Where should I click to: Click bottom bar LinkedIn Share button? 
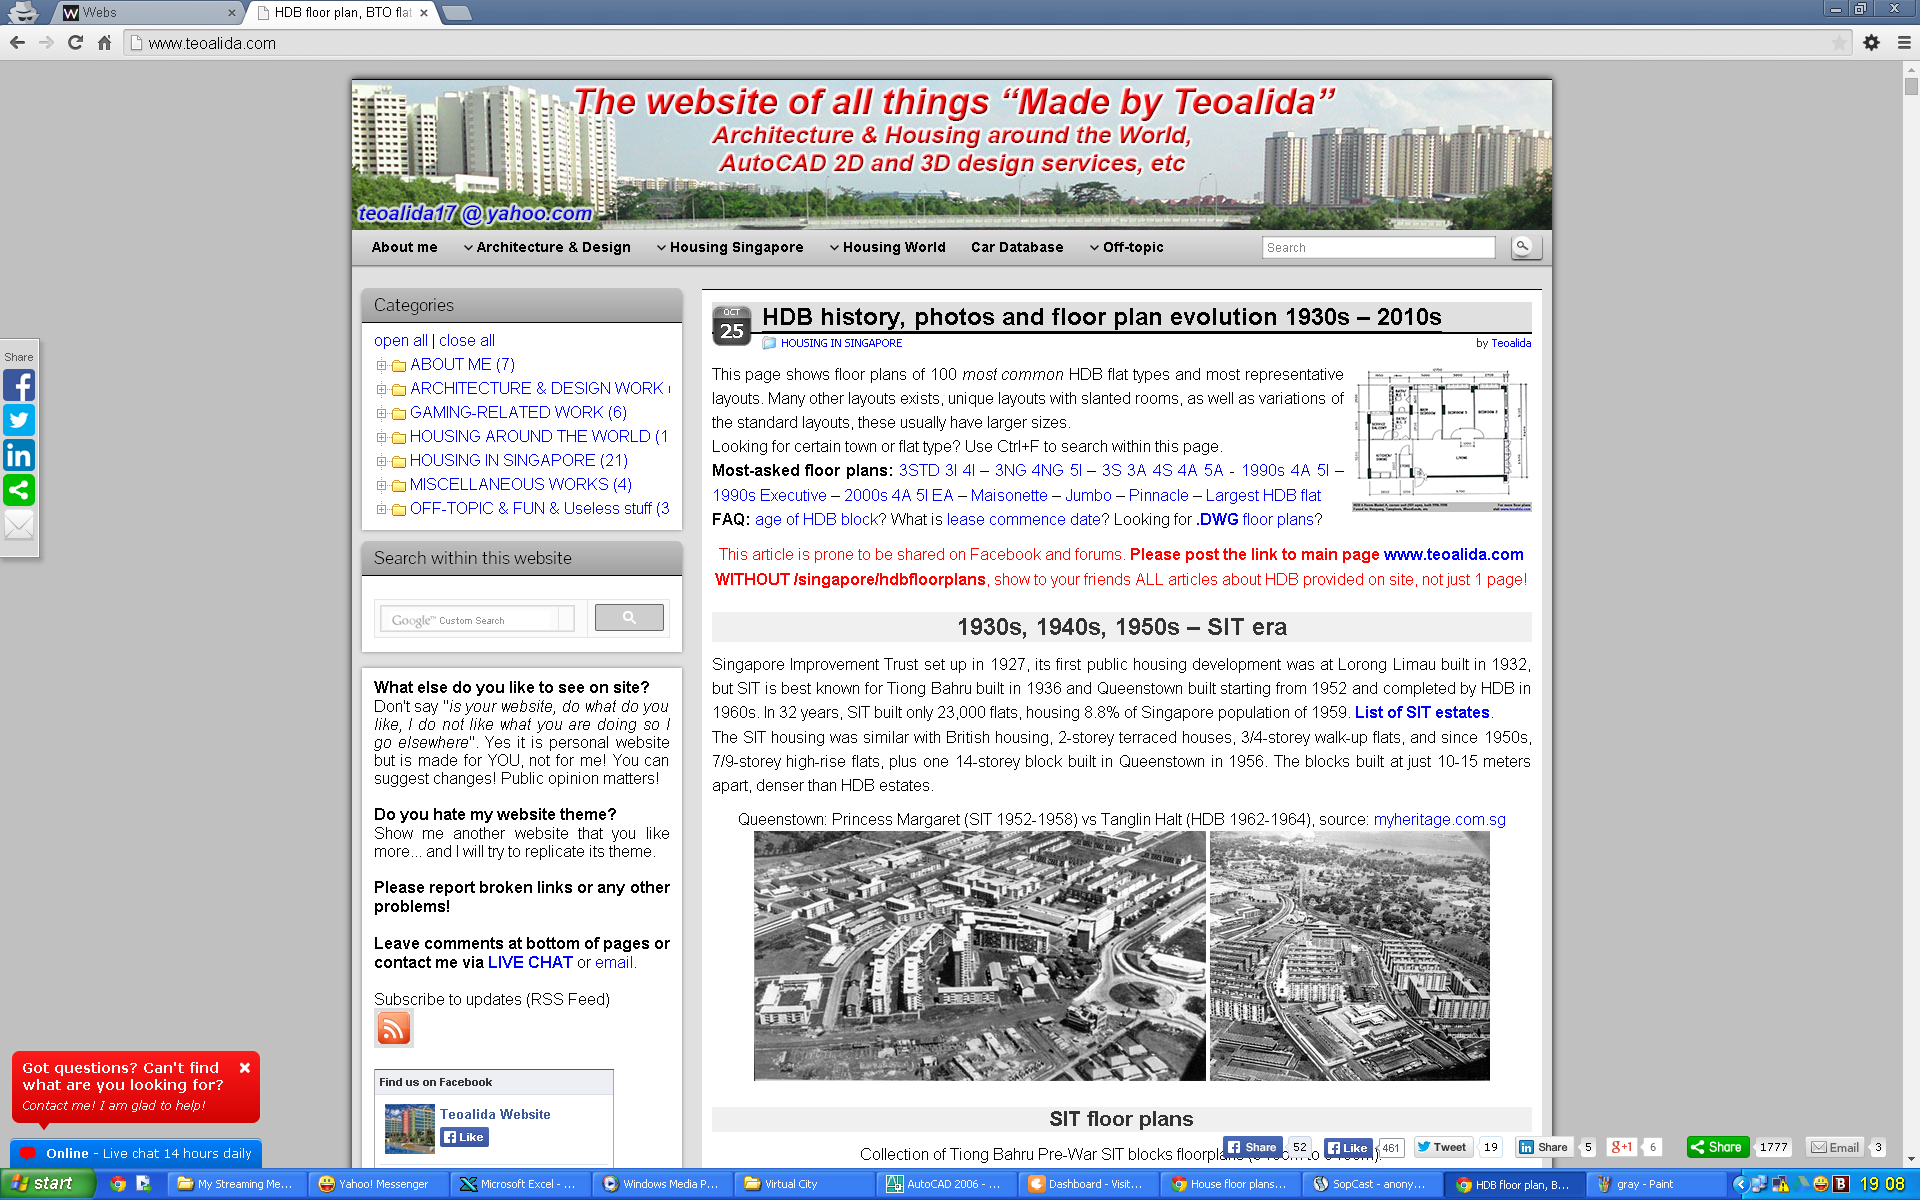tap(1544, 1147)
